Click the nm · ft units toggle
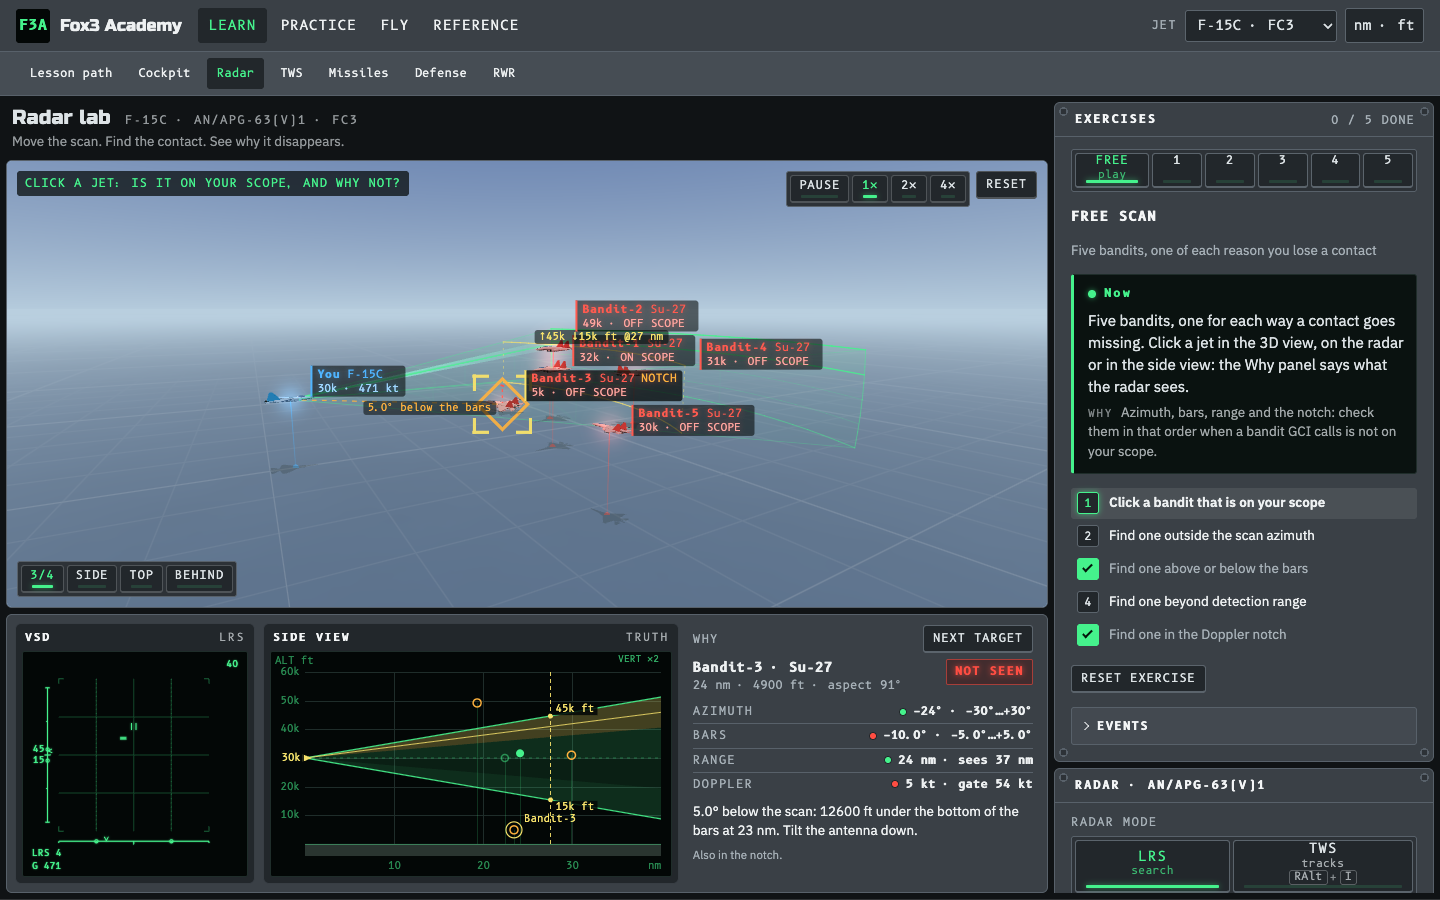 1385,26
